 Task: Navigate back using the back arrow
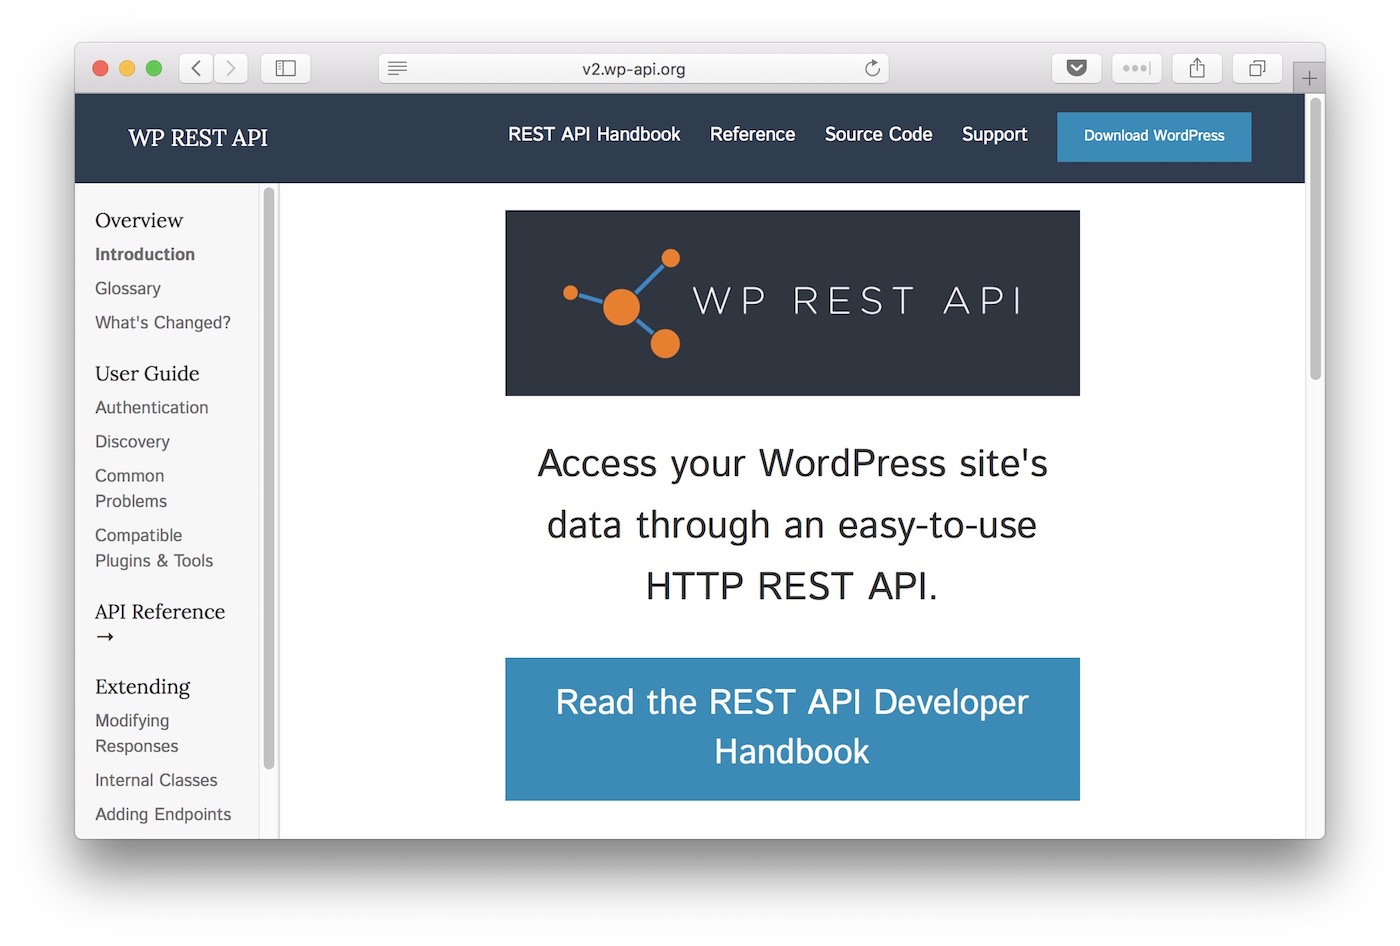(x=196, y=68)
